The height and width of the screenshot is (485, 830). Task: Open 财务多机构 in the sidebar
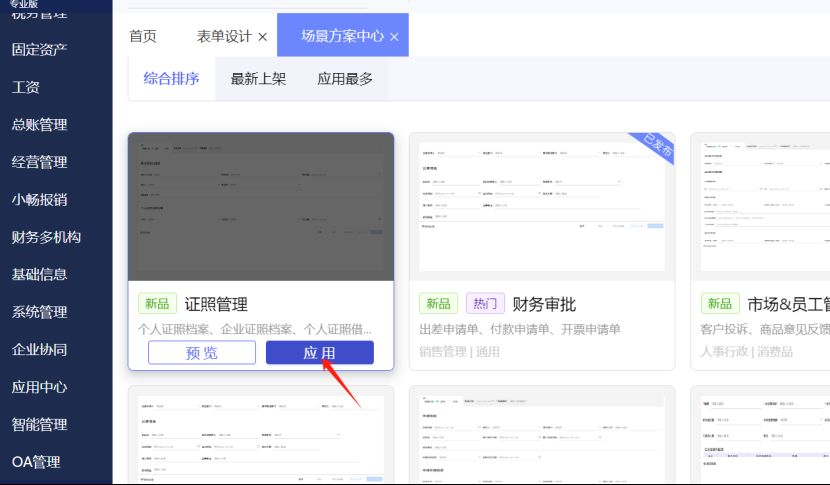click(46, 237)
